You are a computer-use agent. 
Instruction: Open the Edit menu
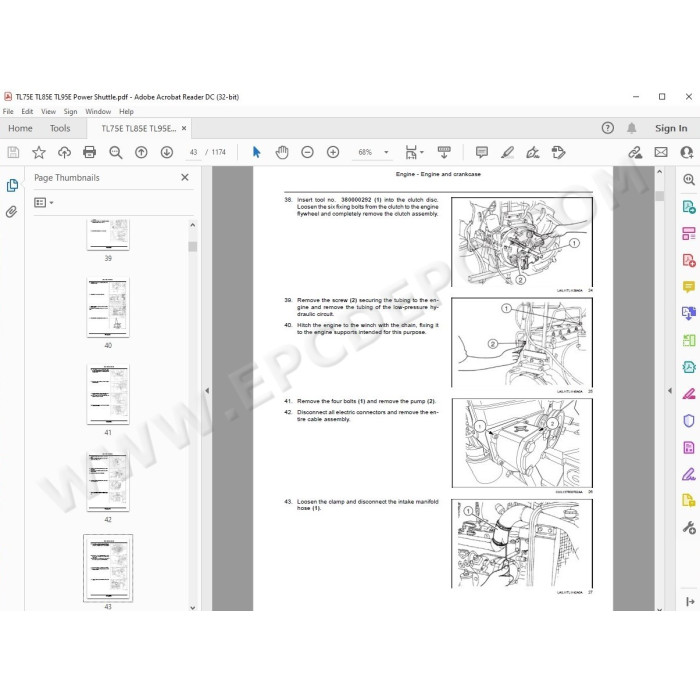[27, 112]
